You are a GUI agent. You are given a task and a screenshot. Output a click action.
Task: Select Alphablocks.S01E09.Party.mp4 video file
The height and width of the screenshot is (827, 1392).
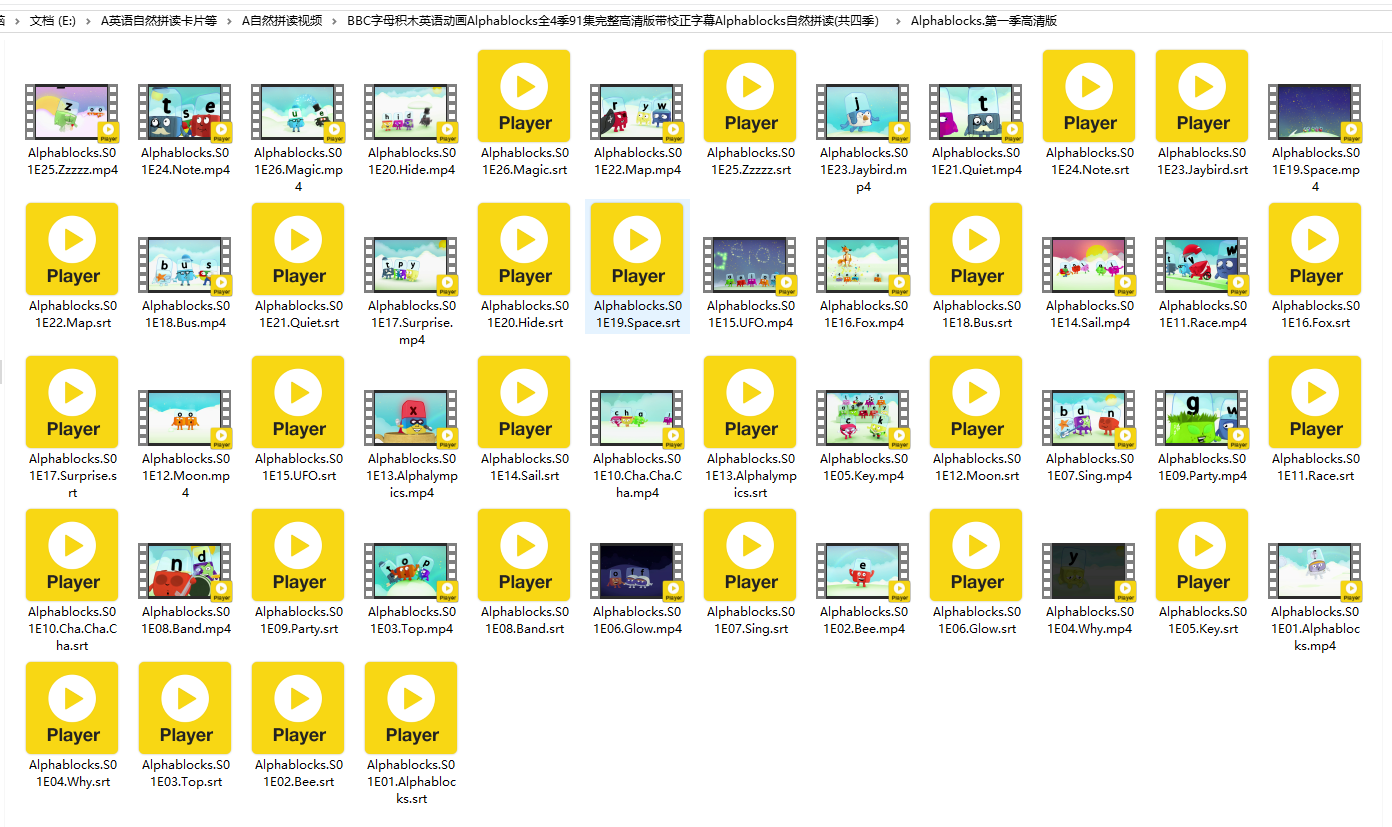click(1202, 417)
